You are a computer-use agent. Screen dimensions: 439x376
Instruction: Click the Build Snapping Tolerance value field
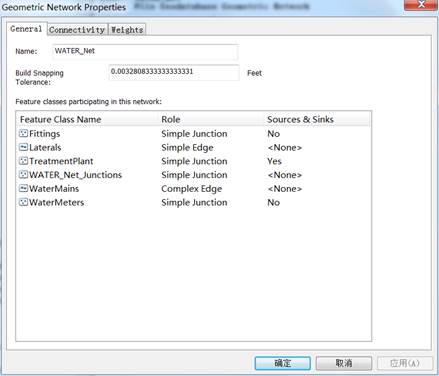174,72
